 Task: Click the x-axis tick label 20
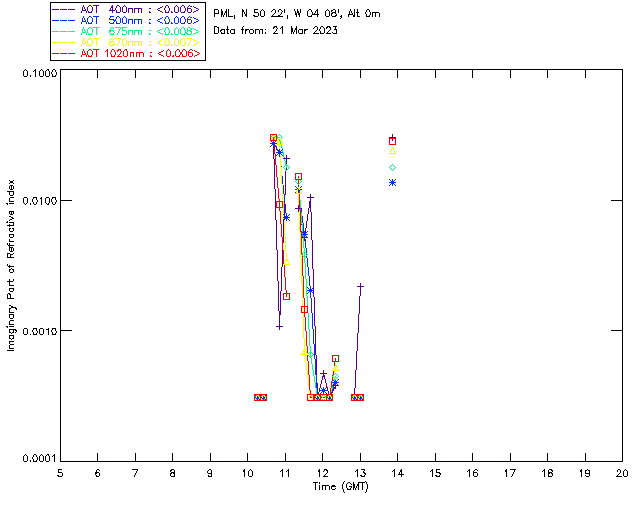click(622, 473)
